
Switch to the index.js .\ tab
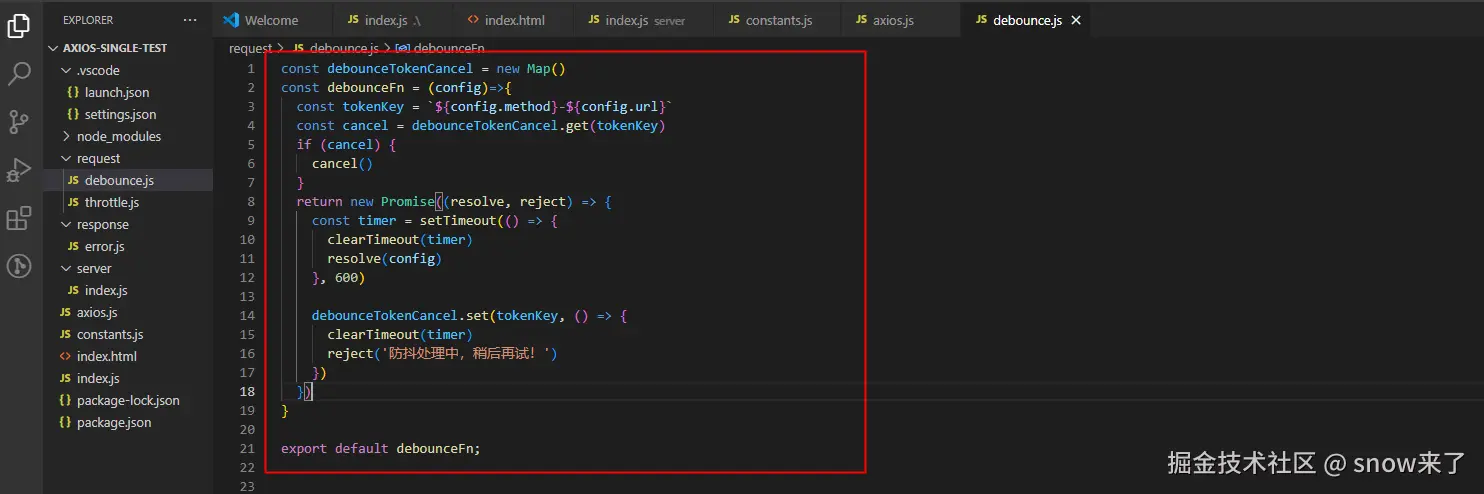coord(390,20)
